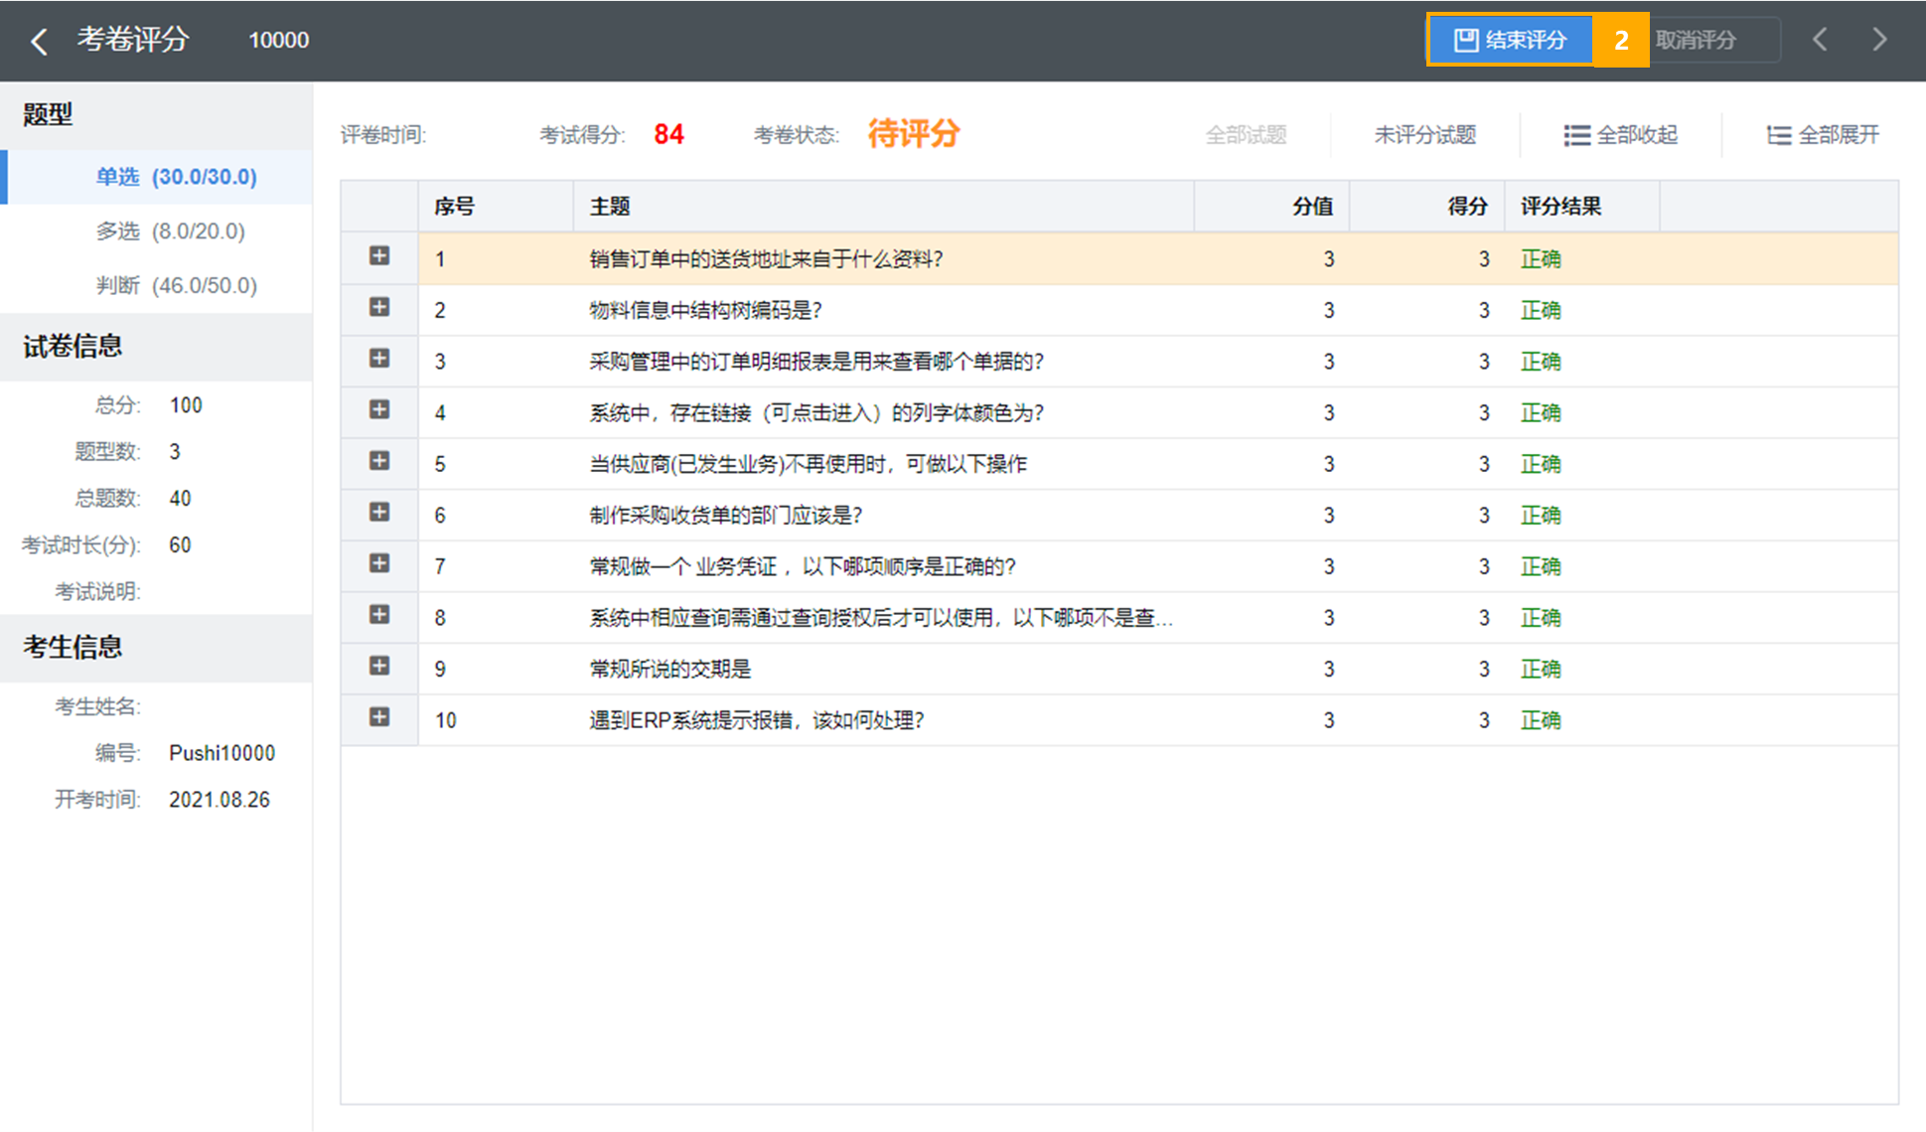Select question 物料信息中结构树编码是?
This screenshot has width=1926, height=1132.
(706, 310)
